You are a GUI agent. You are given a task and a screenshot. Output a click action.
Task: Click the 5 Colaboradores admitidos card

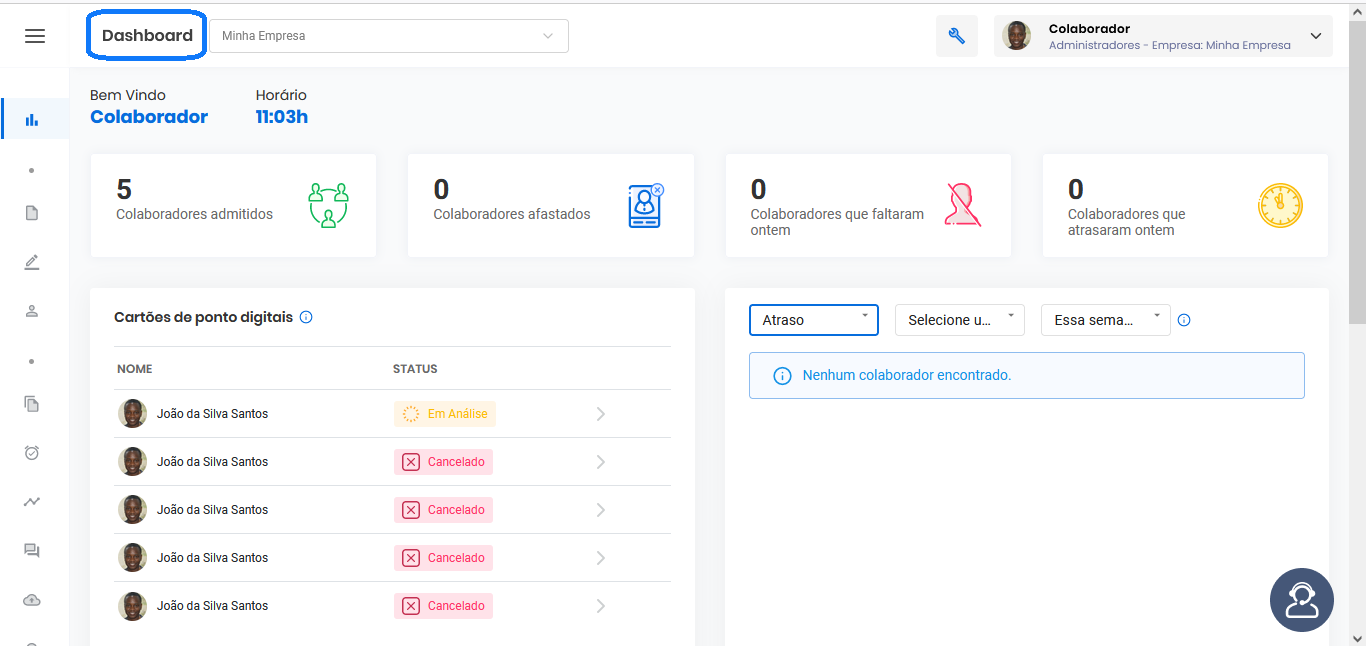click(233, 205)
